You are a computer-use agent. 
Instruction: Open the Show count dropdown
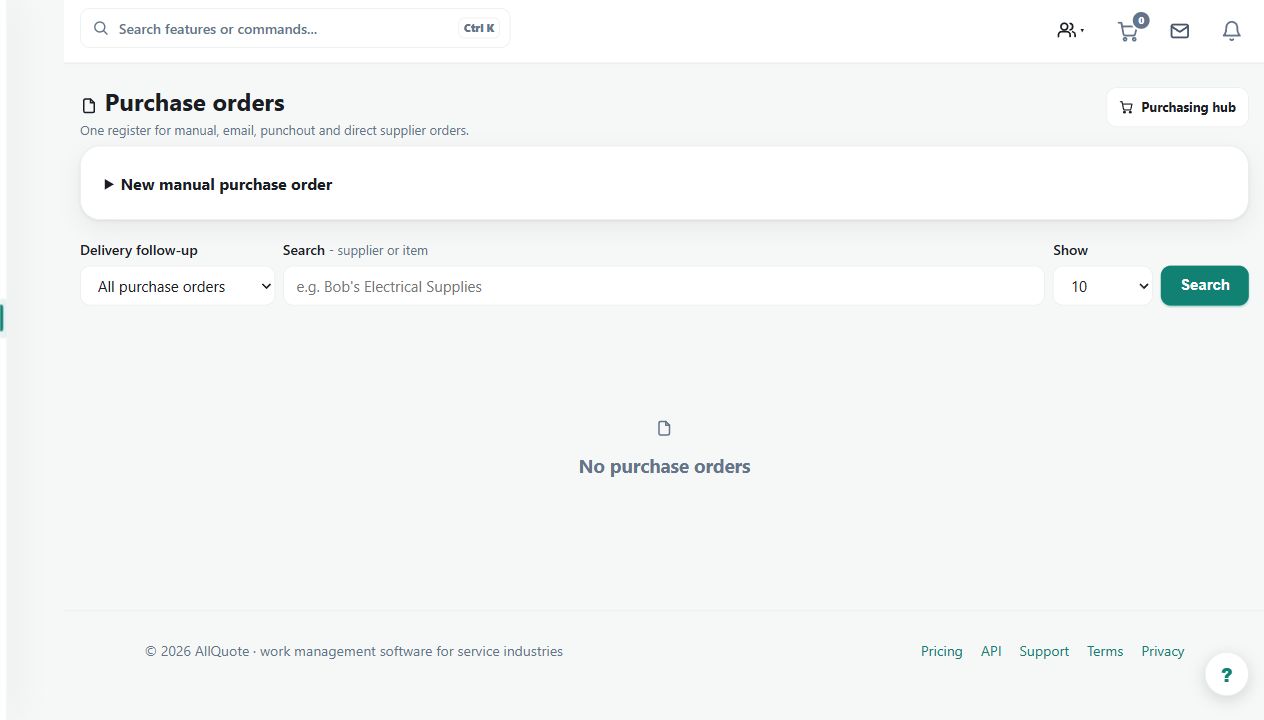[1103, 286]
